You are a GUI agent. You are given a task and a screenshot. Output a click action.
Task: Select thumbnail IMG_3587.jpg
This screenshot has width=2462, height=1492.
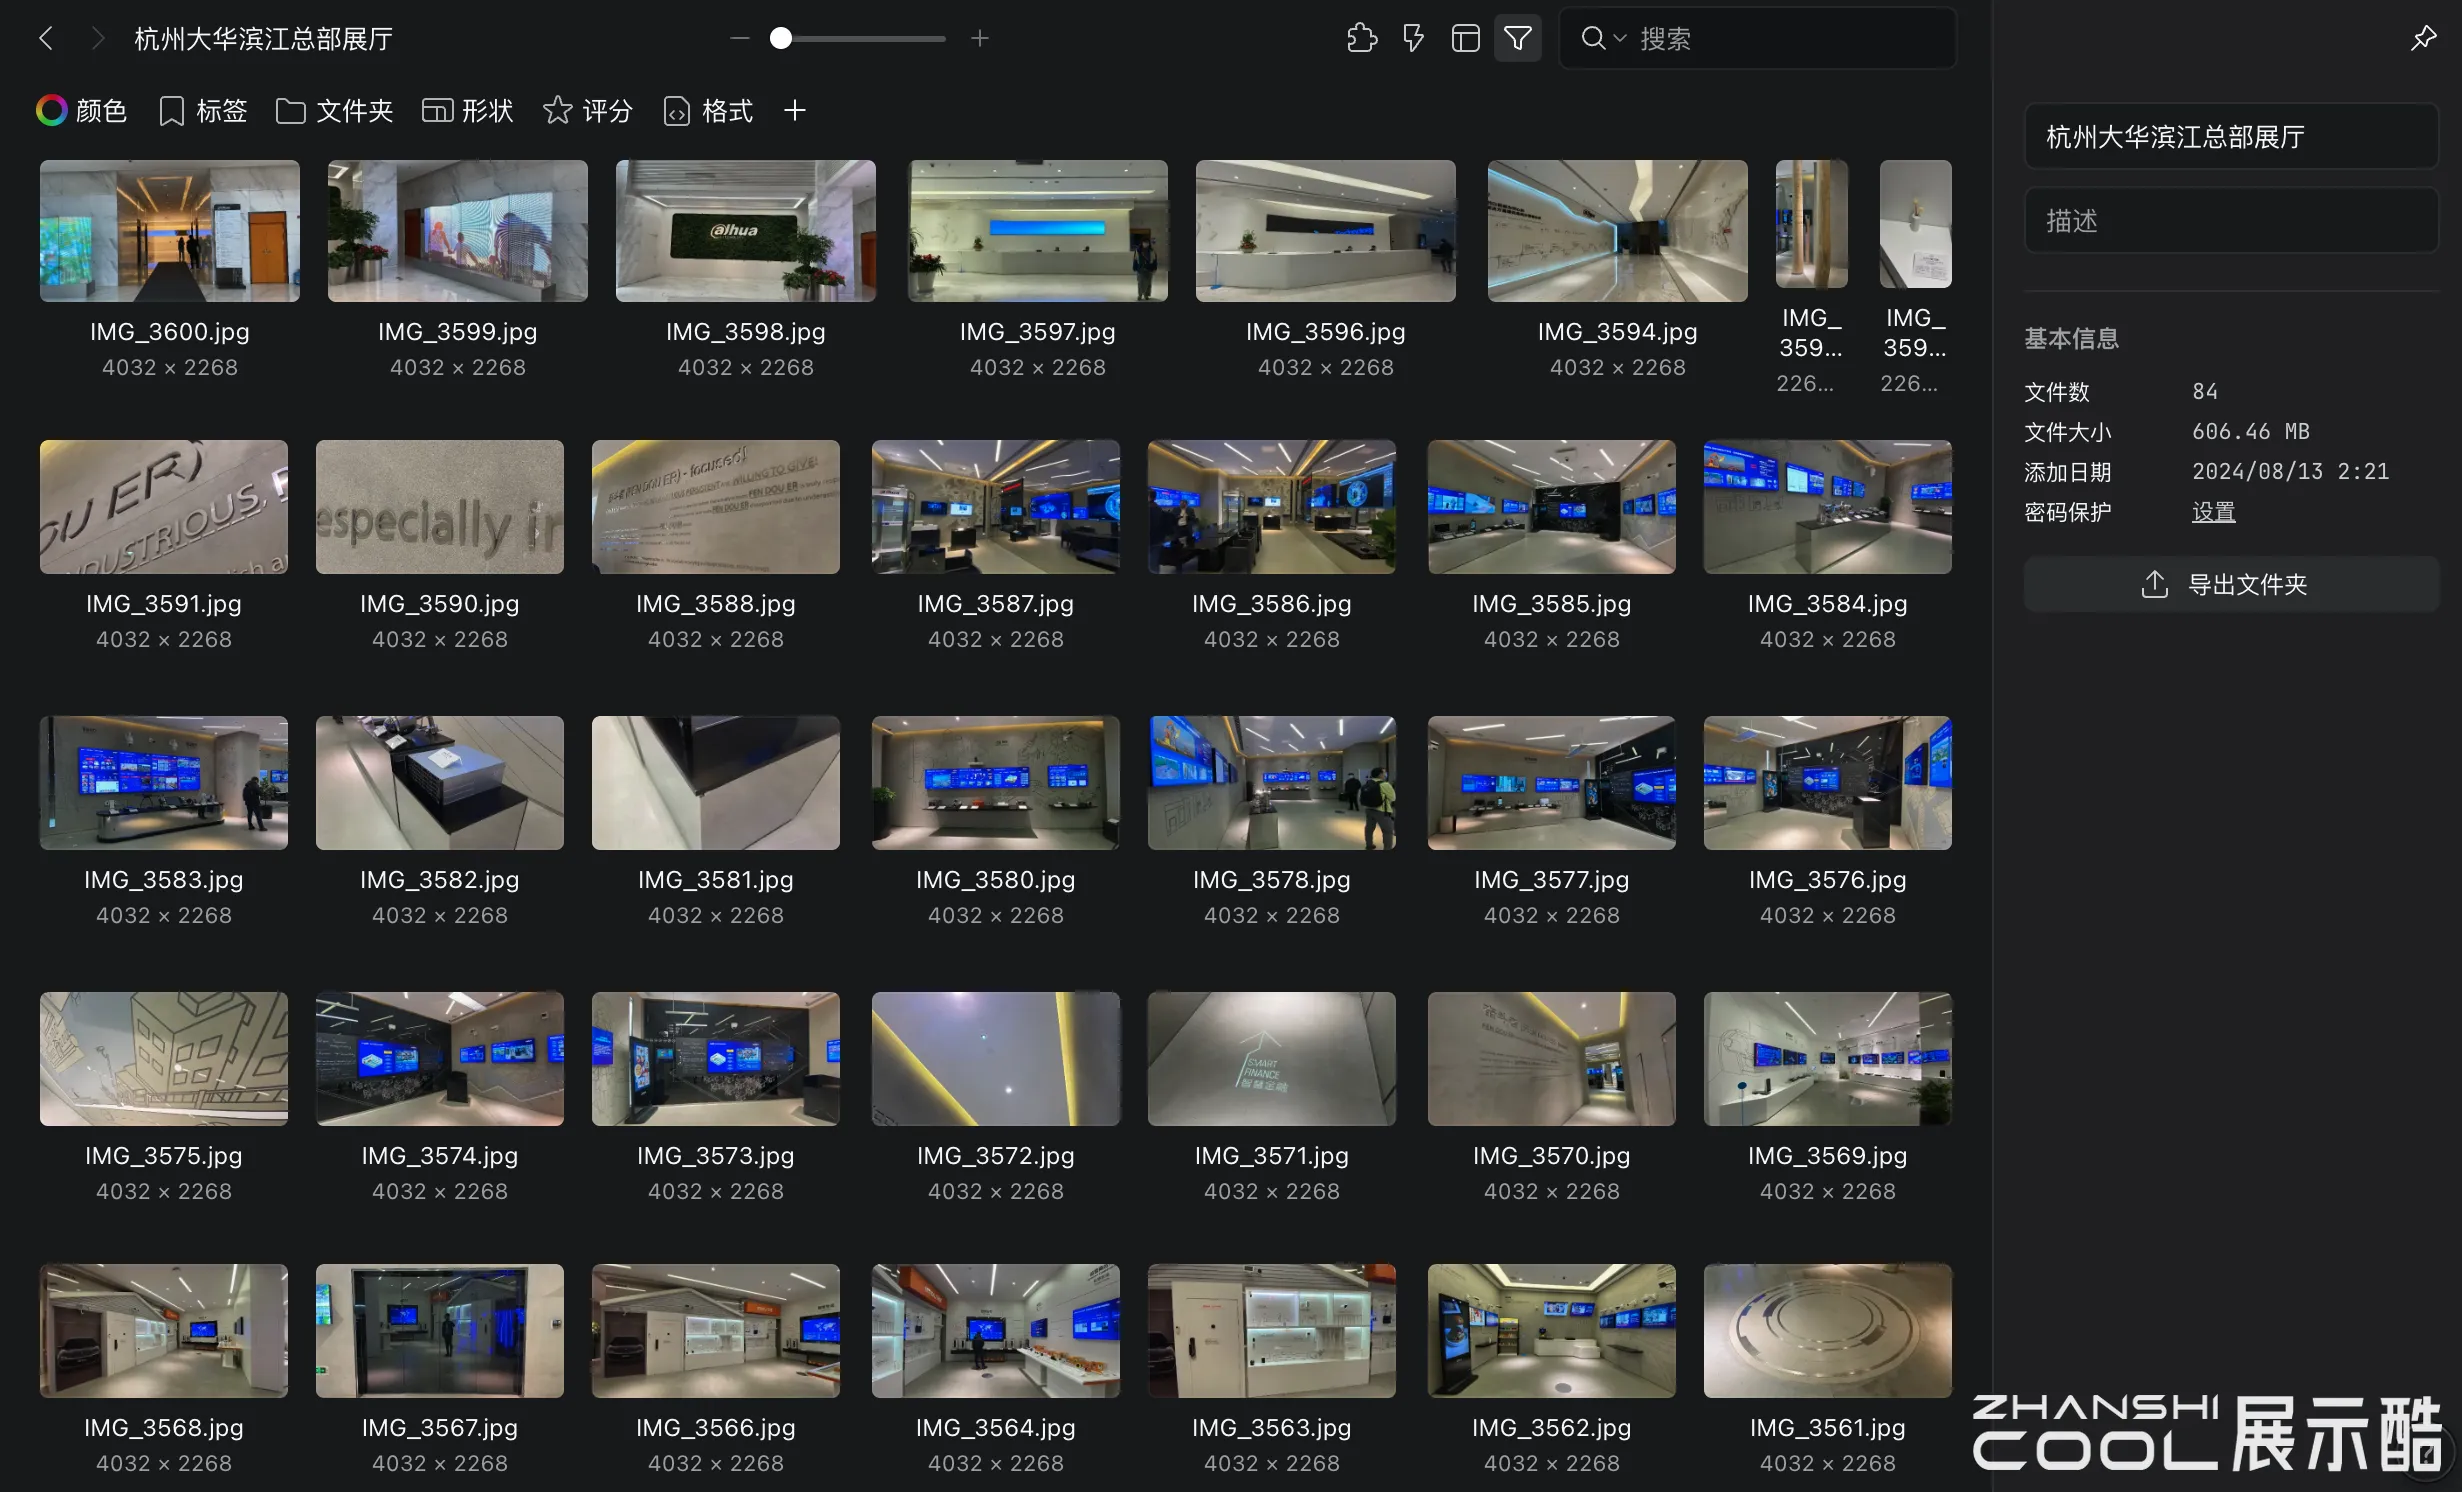pos(996,507)
